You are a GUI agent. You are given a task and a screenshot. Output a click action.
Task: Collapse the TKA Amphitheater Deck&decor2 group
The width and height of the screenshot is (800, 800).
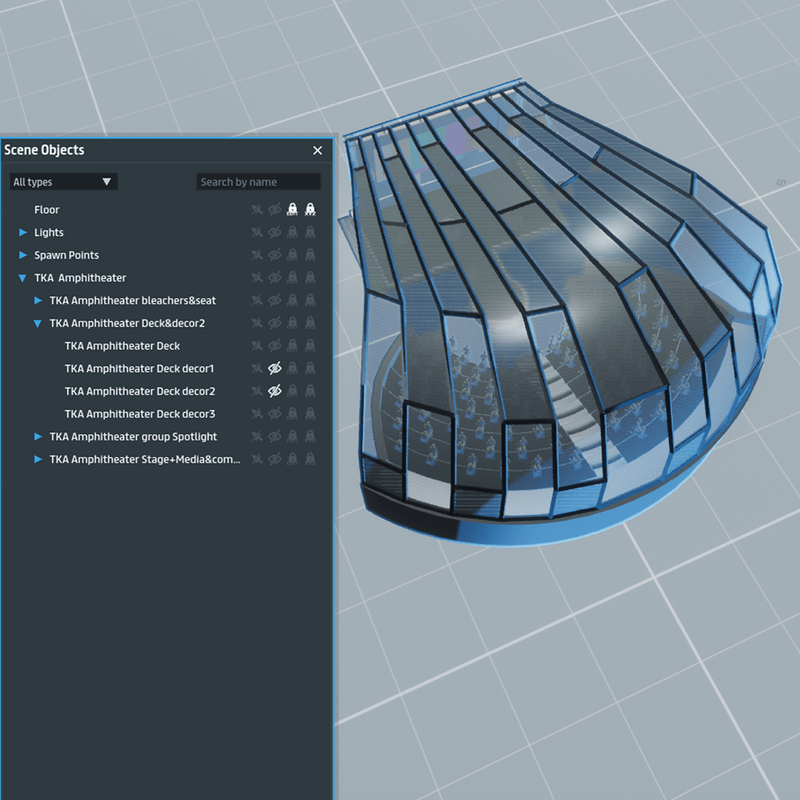38,324
